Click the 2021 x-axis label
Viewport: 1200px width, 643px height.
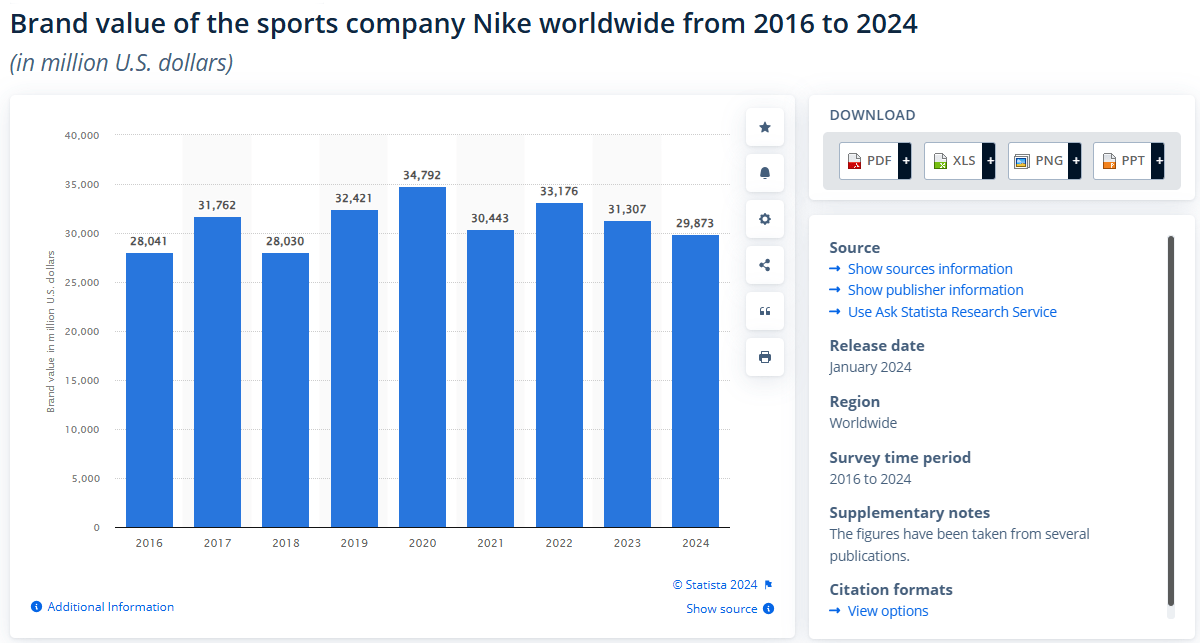[491, 543]
